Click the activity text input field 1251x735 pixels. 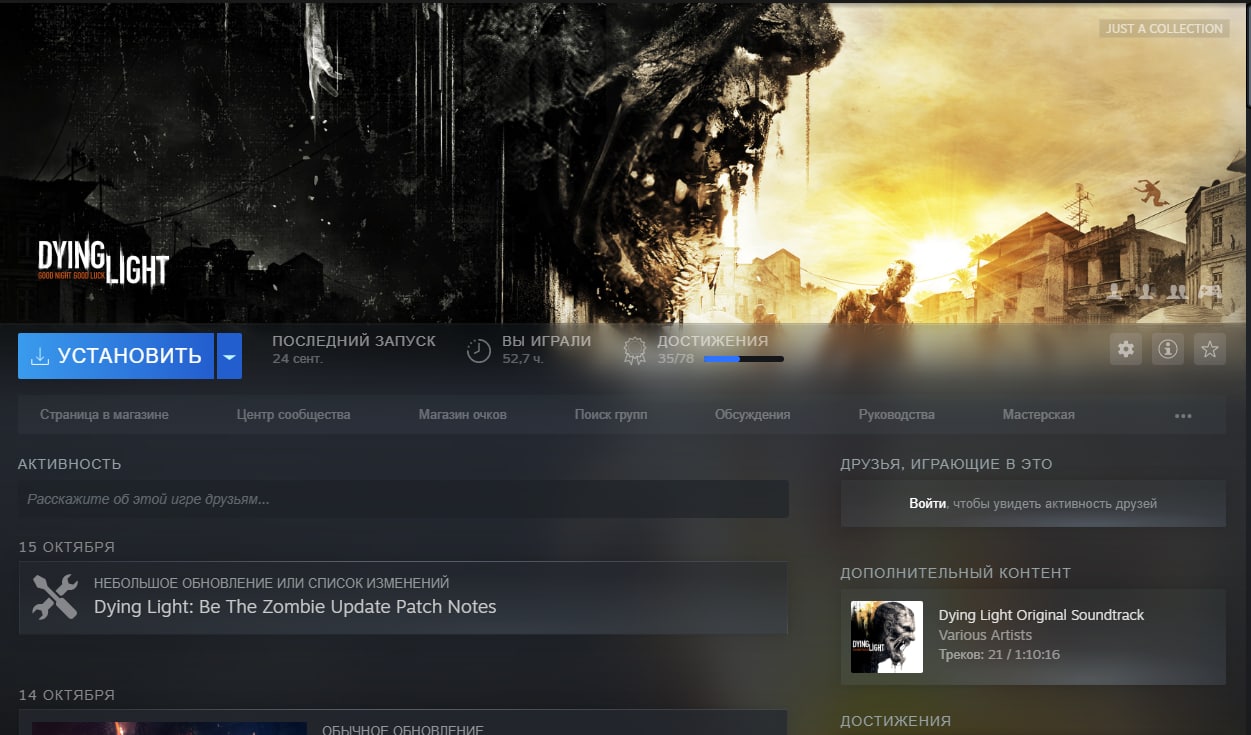tap(403, 499)
